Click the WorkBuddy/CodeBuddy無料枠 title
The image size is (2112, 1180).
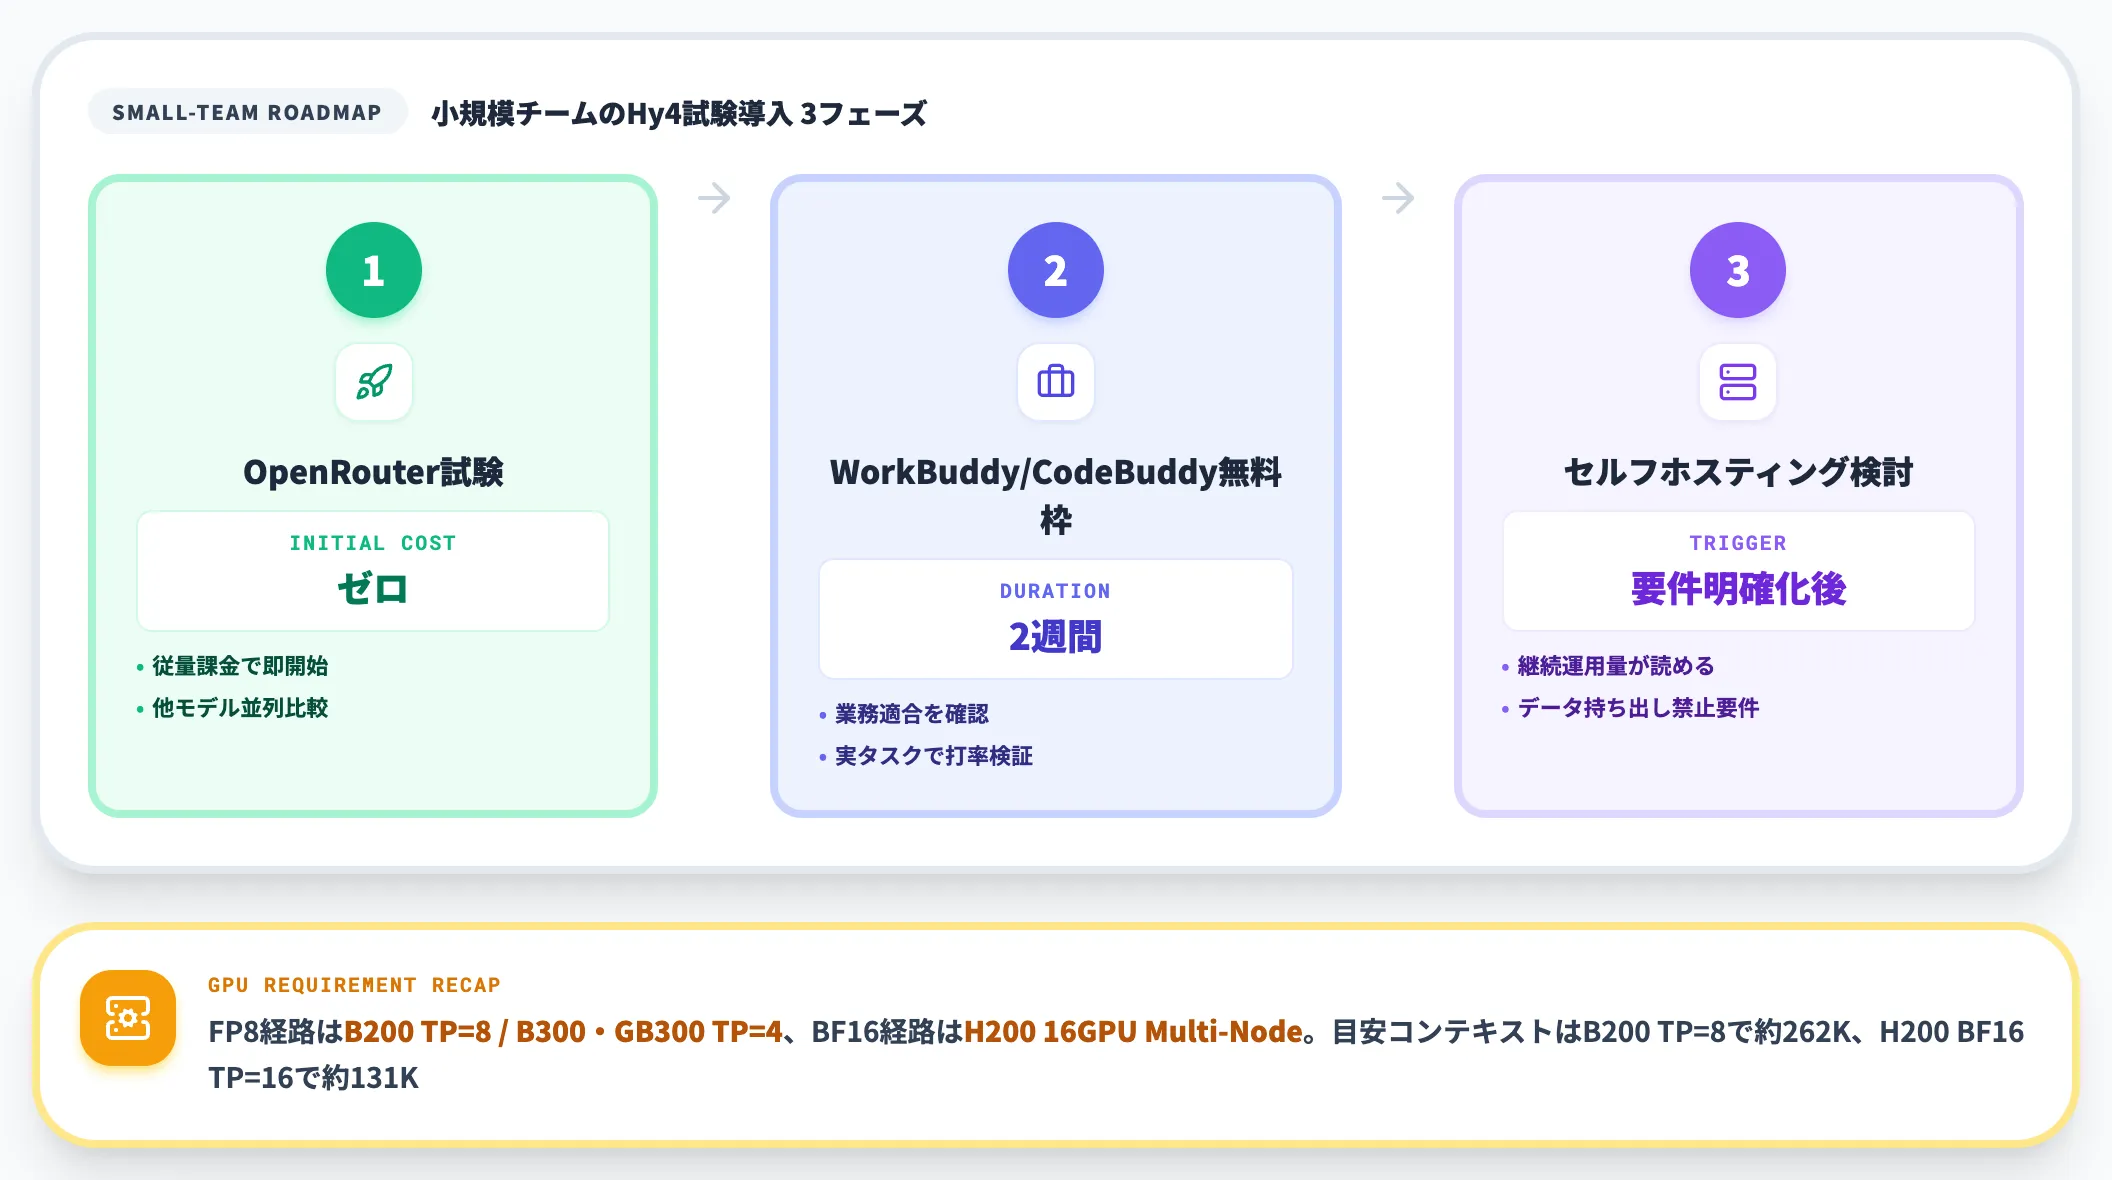1056,495
